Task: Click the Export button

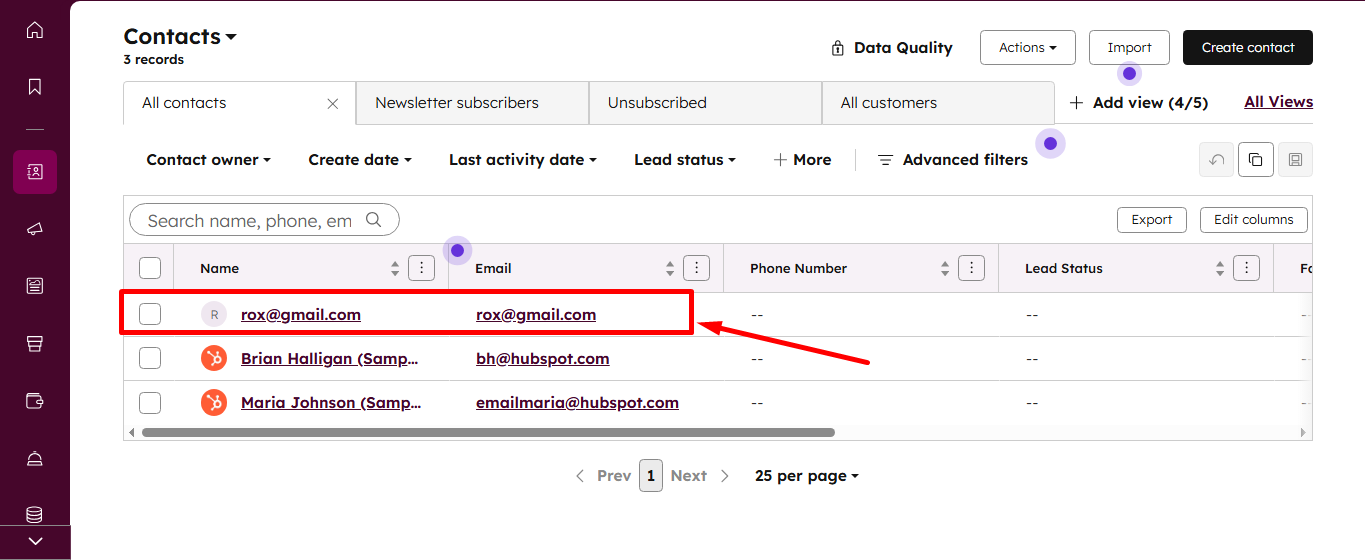Action: [1152, 220]
